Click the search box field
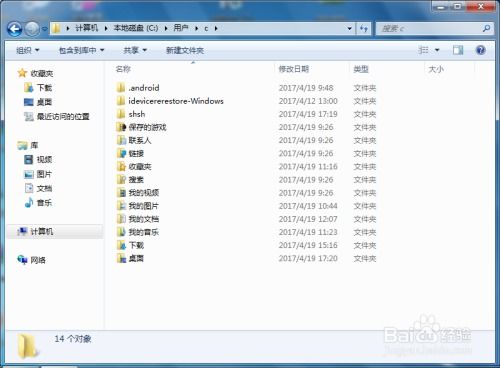 pos(431,29)
